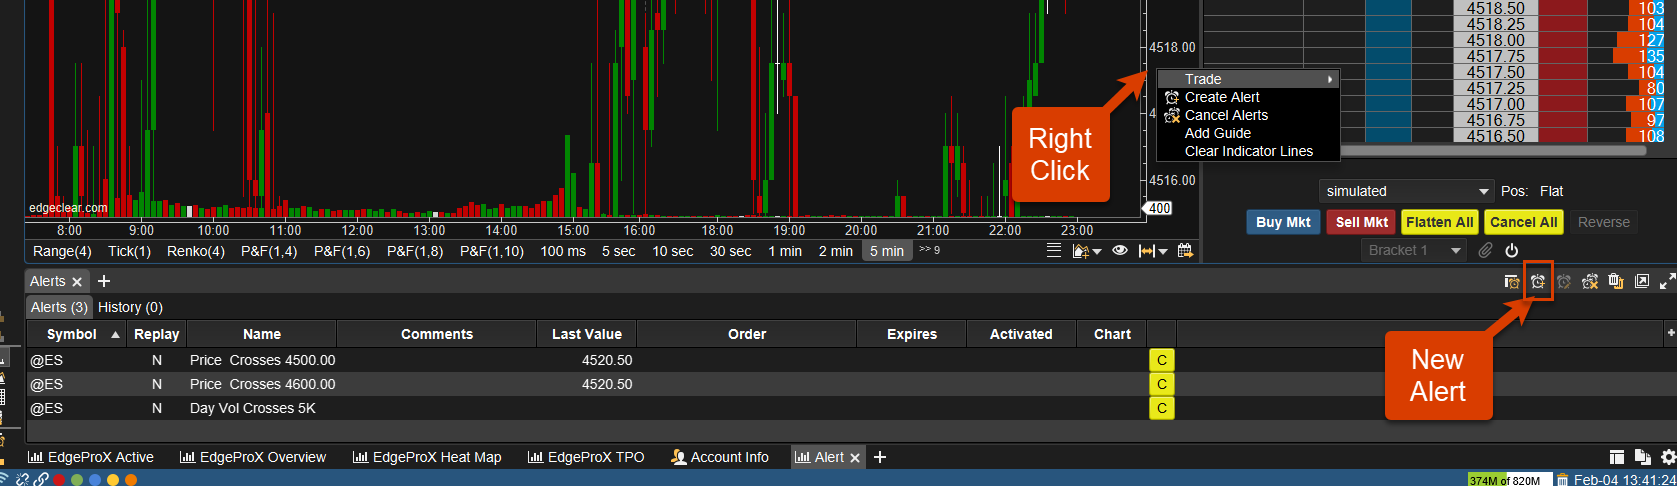Click the yellow status dot in bottom bar
1677x486 pixels.
(x=113, y=480)
